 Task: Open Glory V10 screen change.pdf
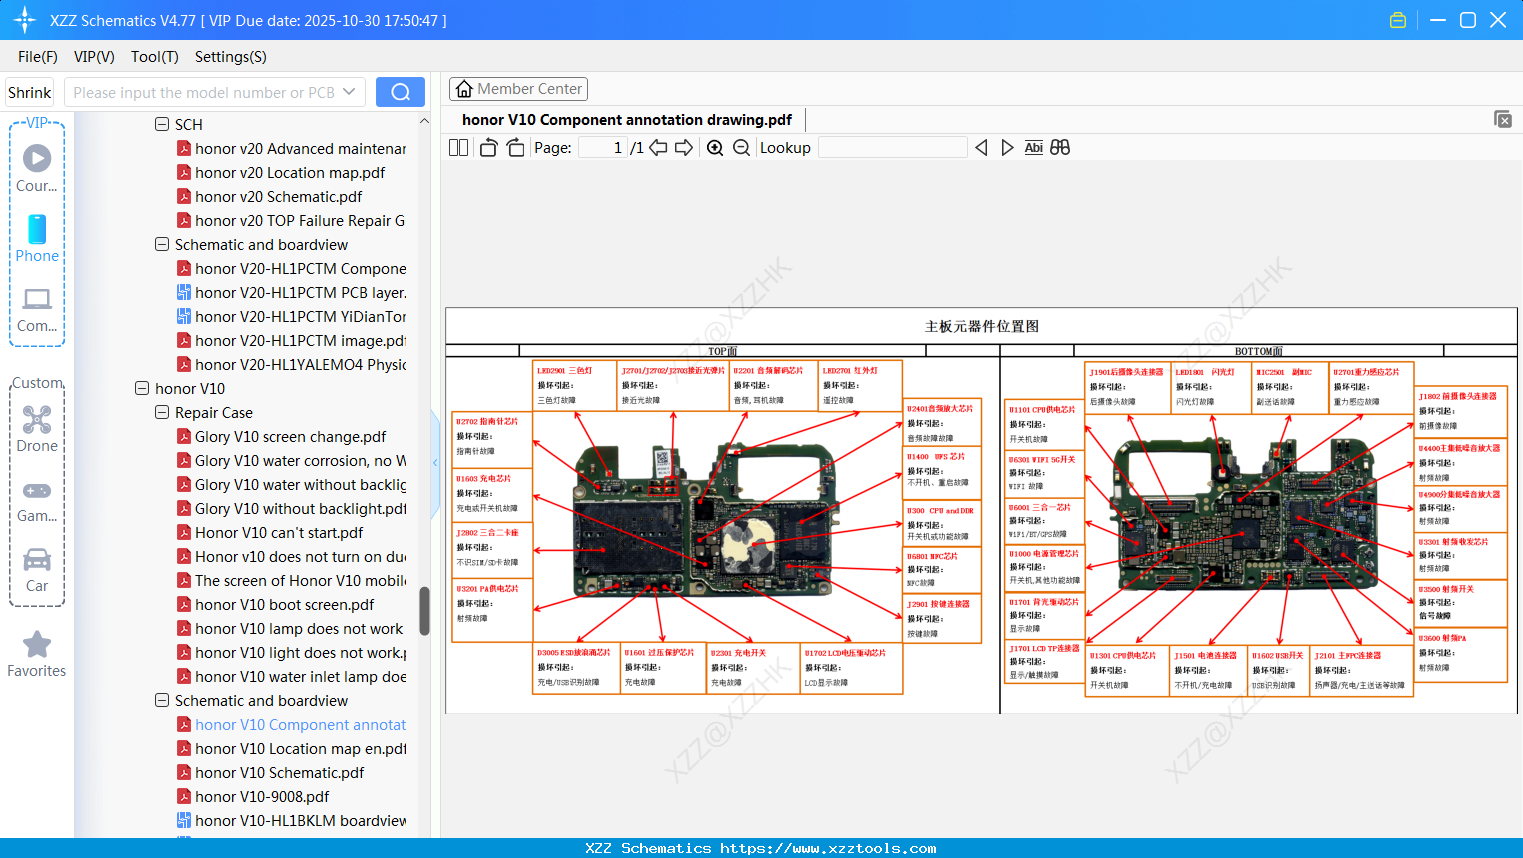tap(291, 436)
